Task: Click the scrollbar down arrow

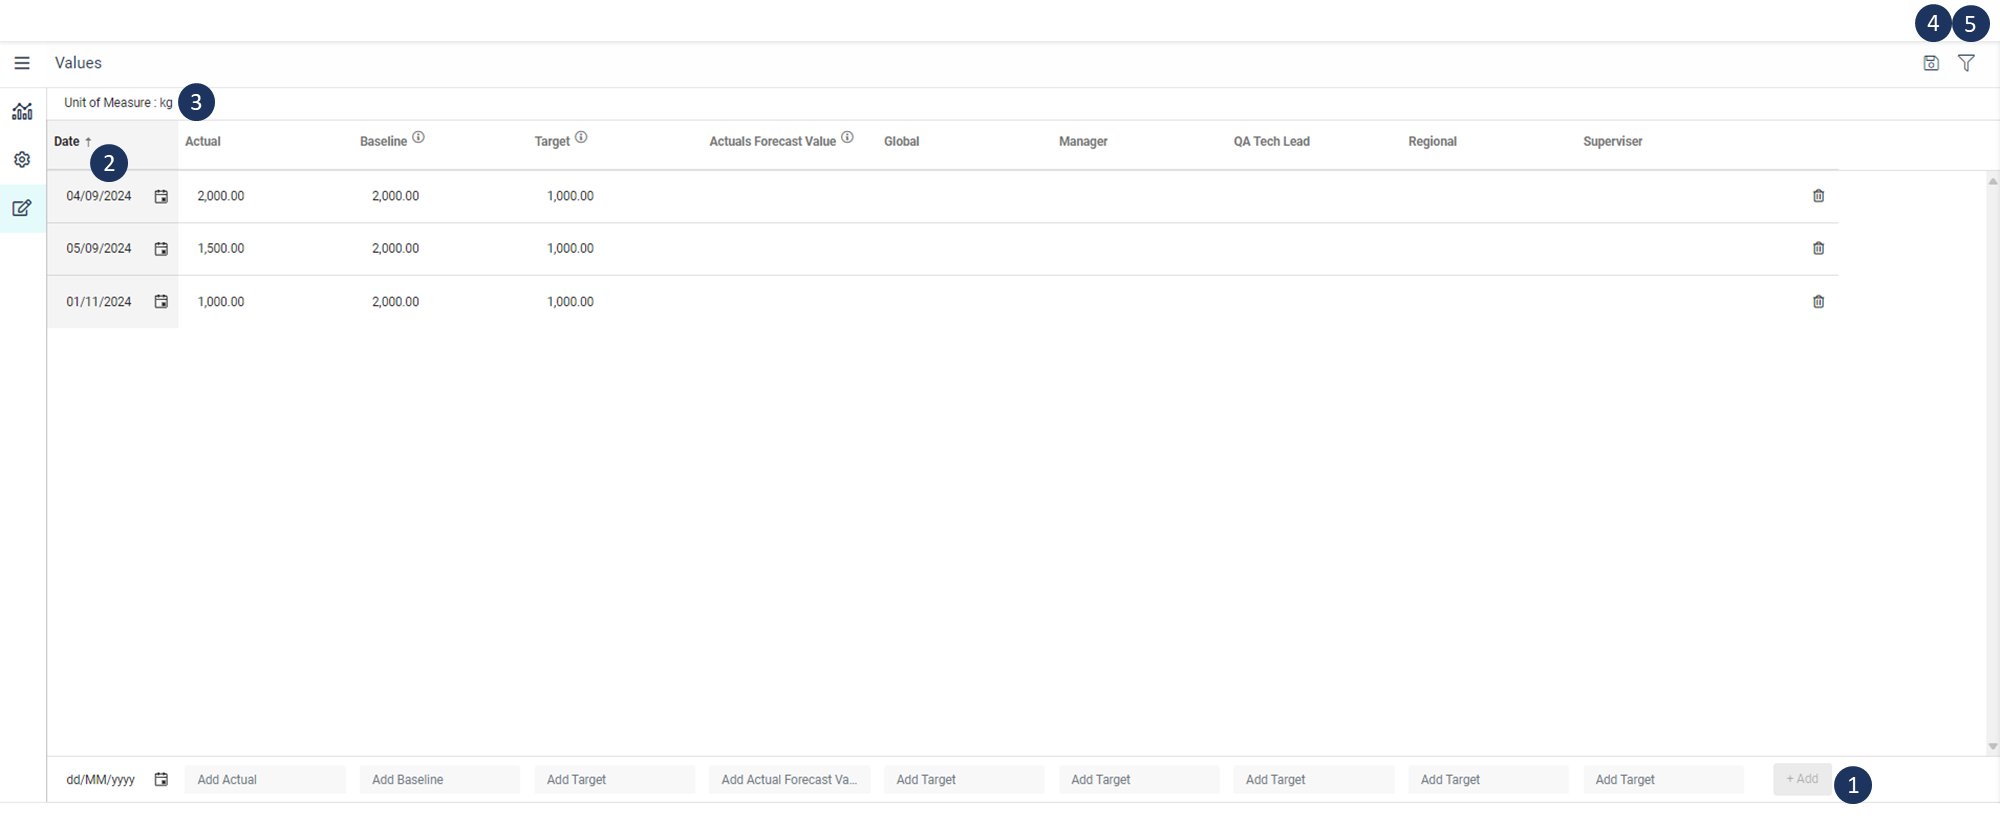Action: click(1993, 746)
